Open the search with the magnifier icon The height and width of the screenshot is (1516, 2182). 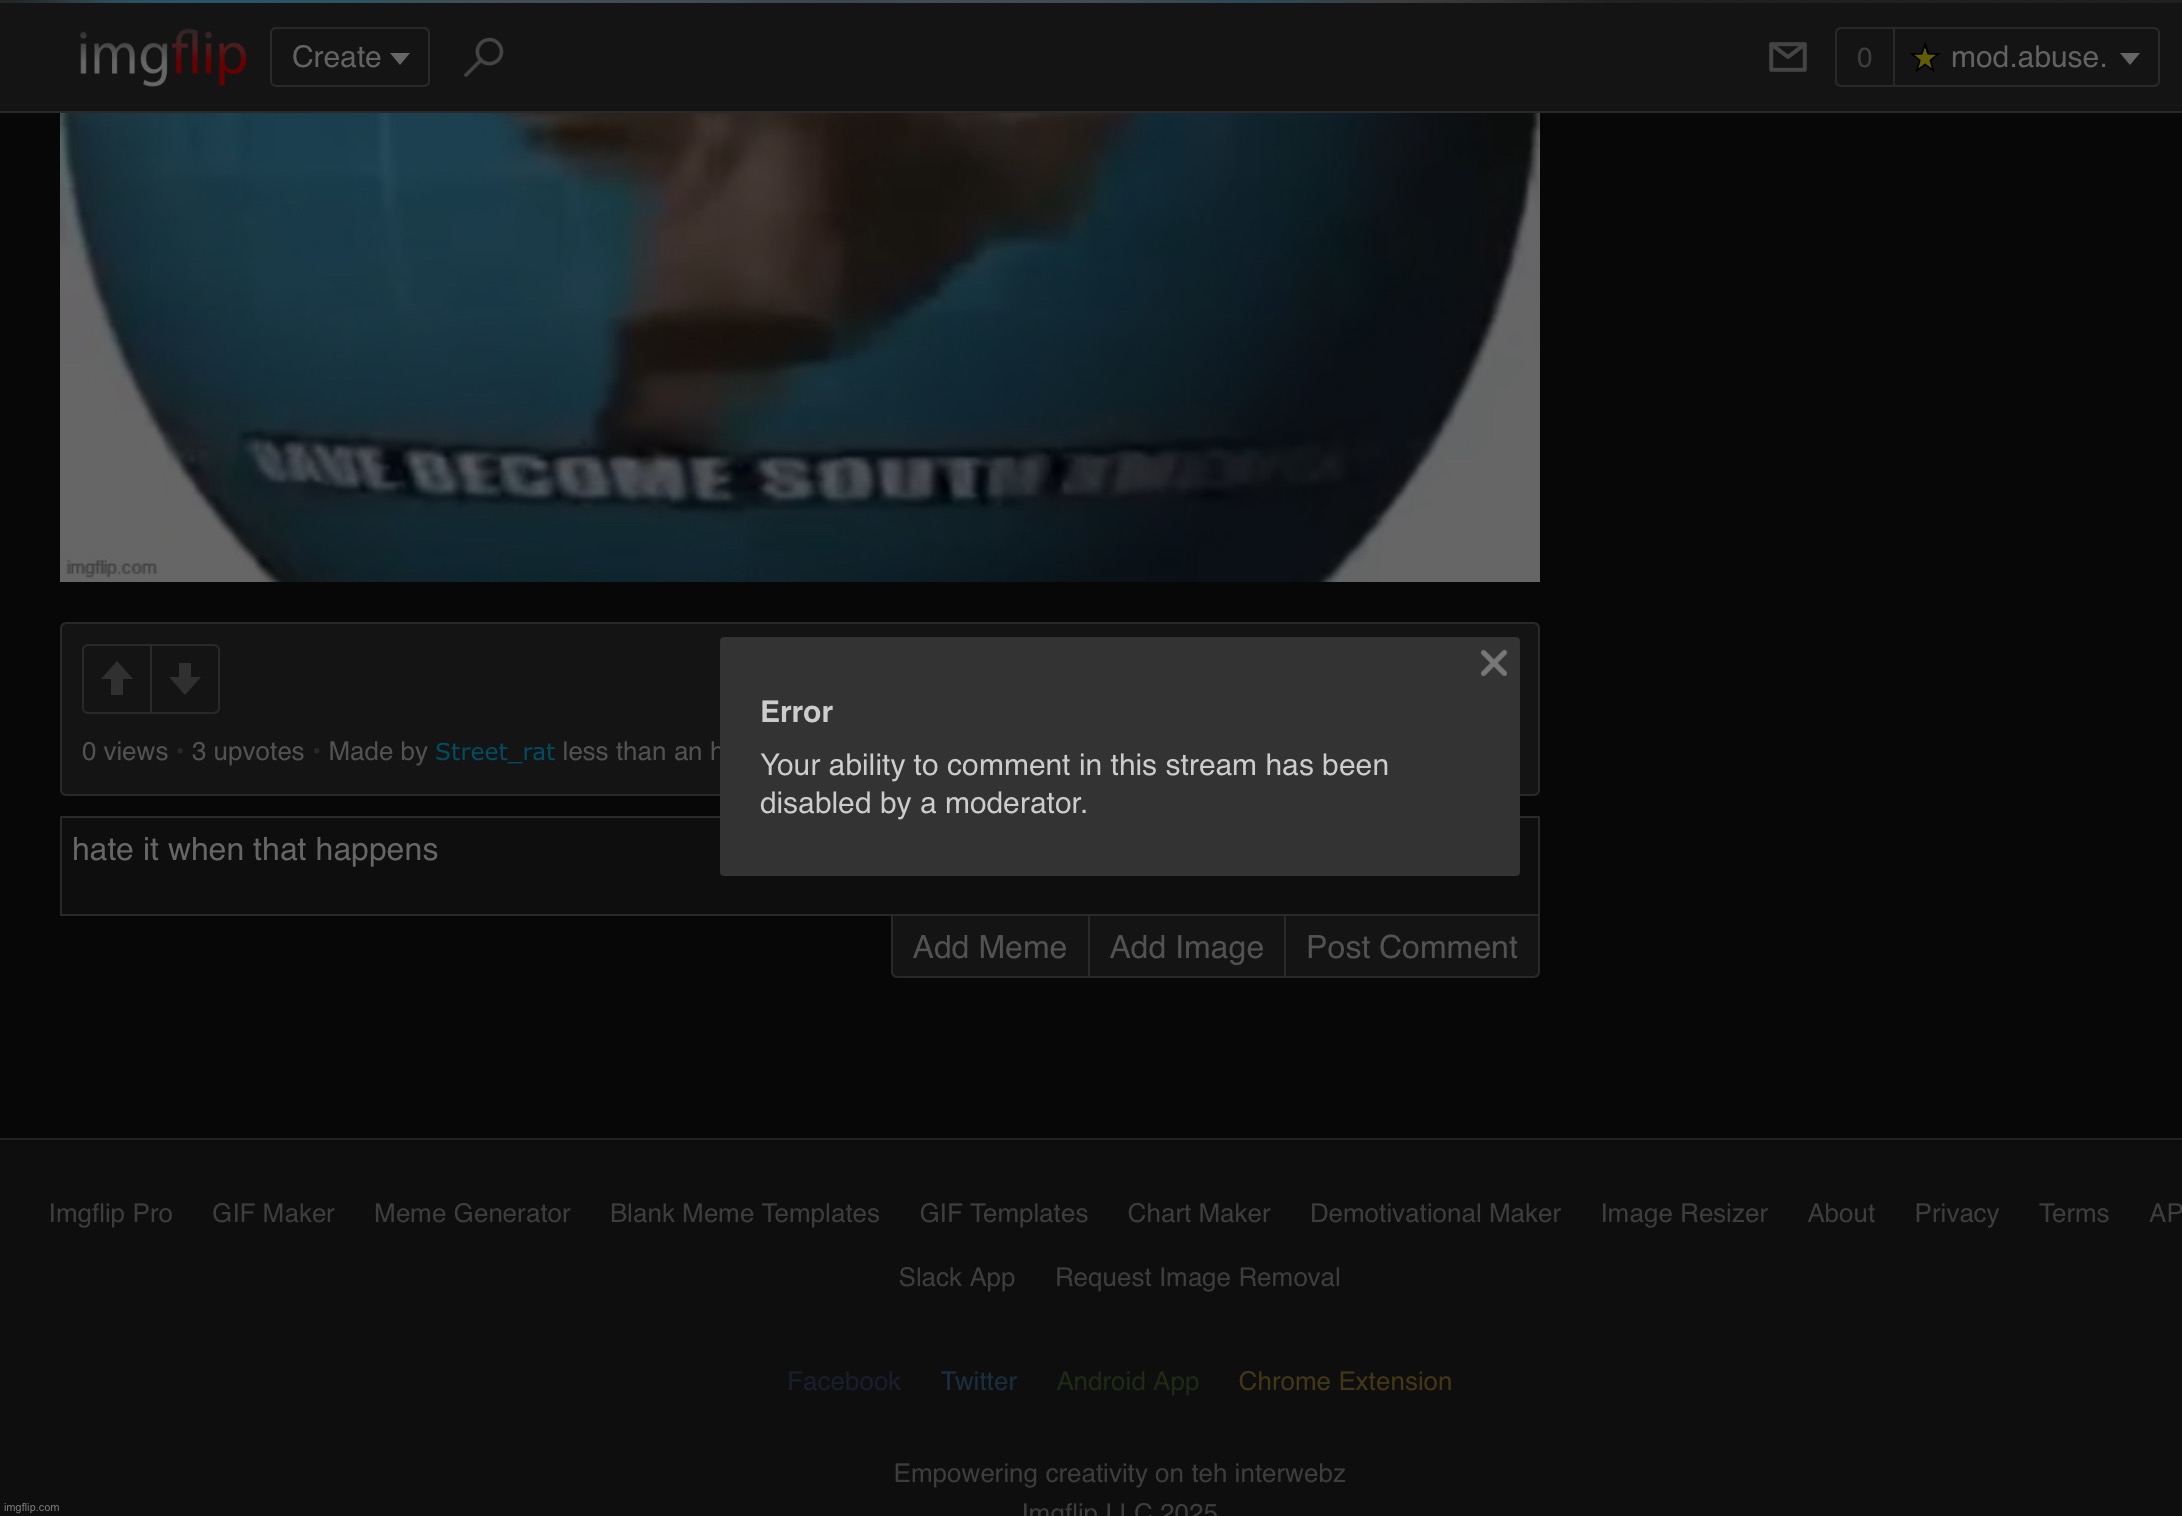484,57
